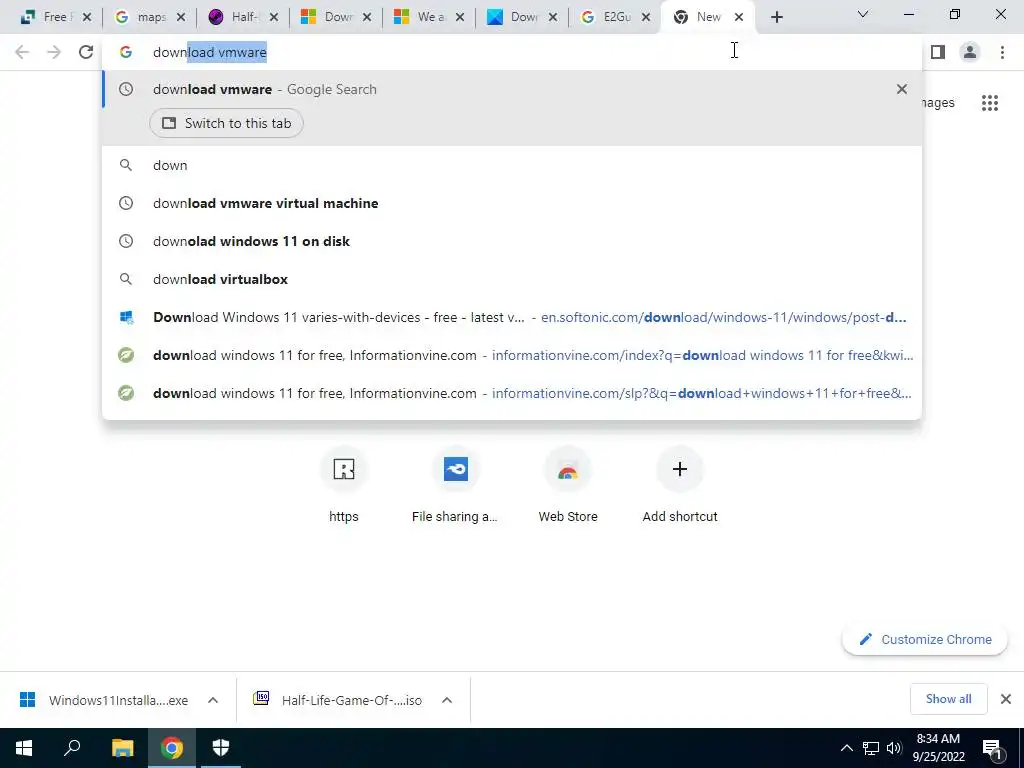Open taskbar clock 8:34 AM

[938, 748]
